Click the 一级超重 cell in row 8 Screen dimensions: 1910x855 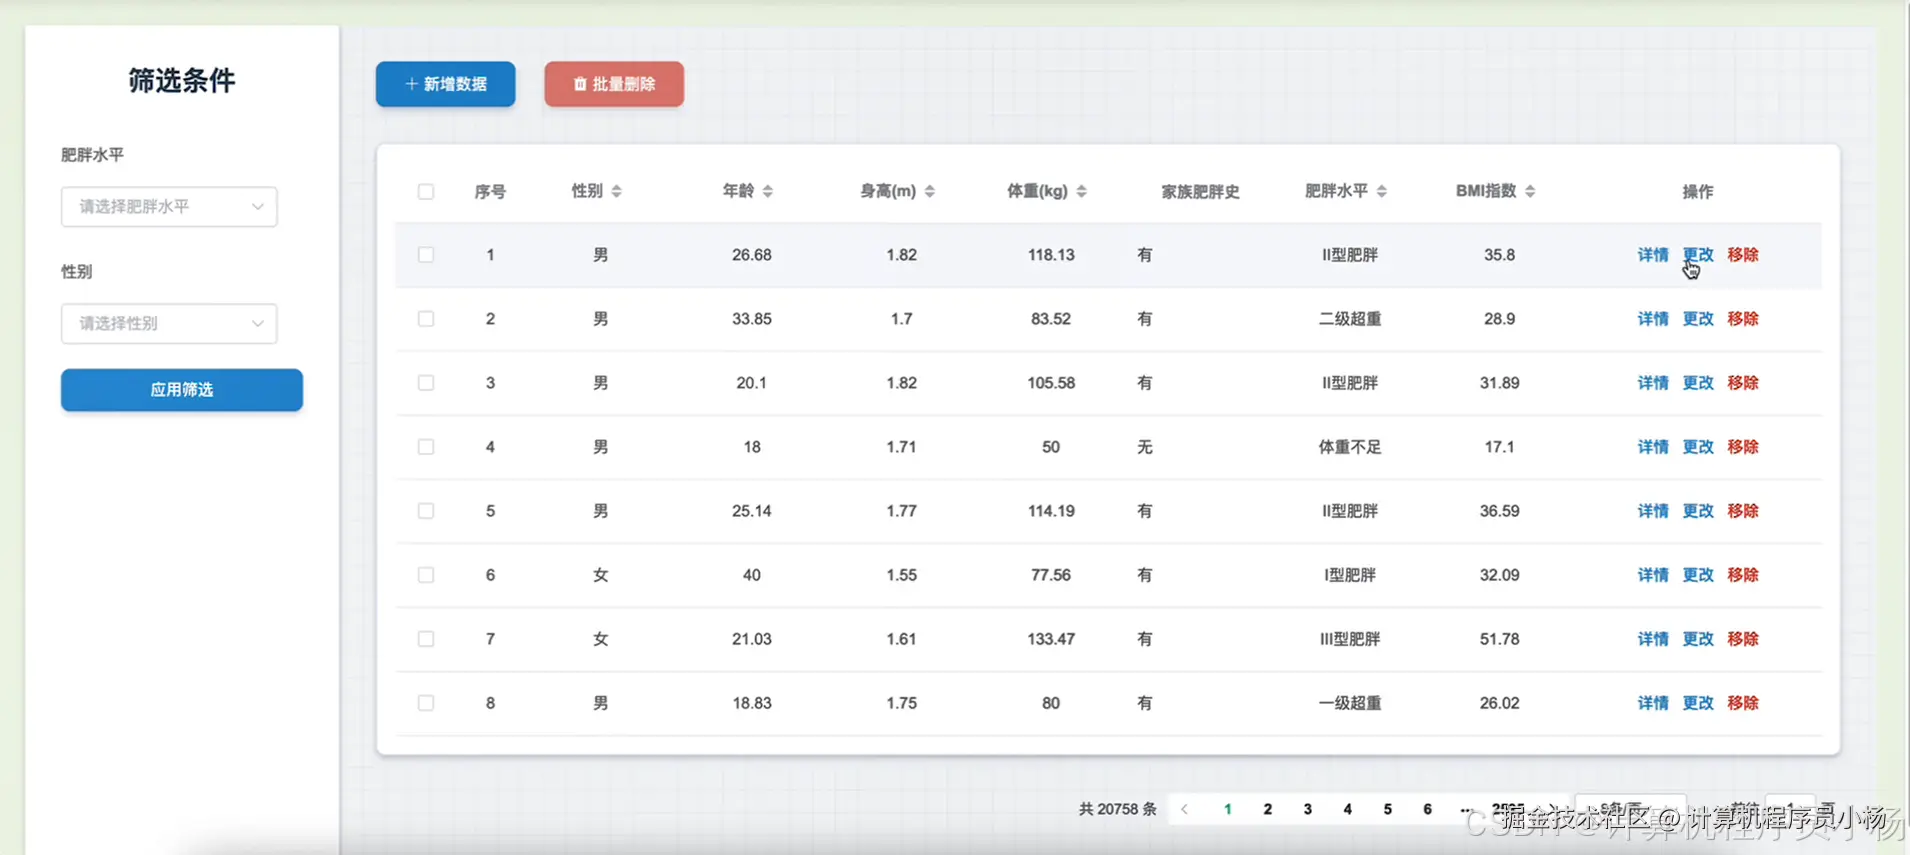click(x=1350, y=703)
